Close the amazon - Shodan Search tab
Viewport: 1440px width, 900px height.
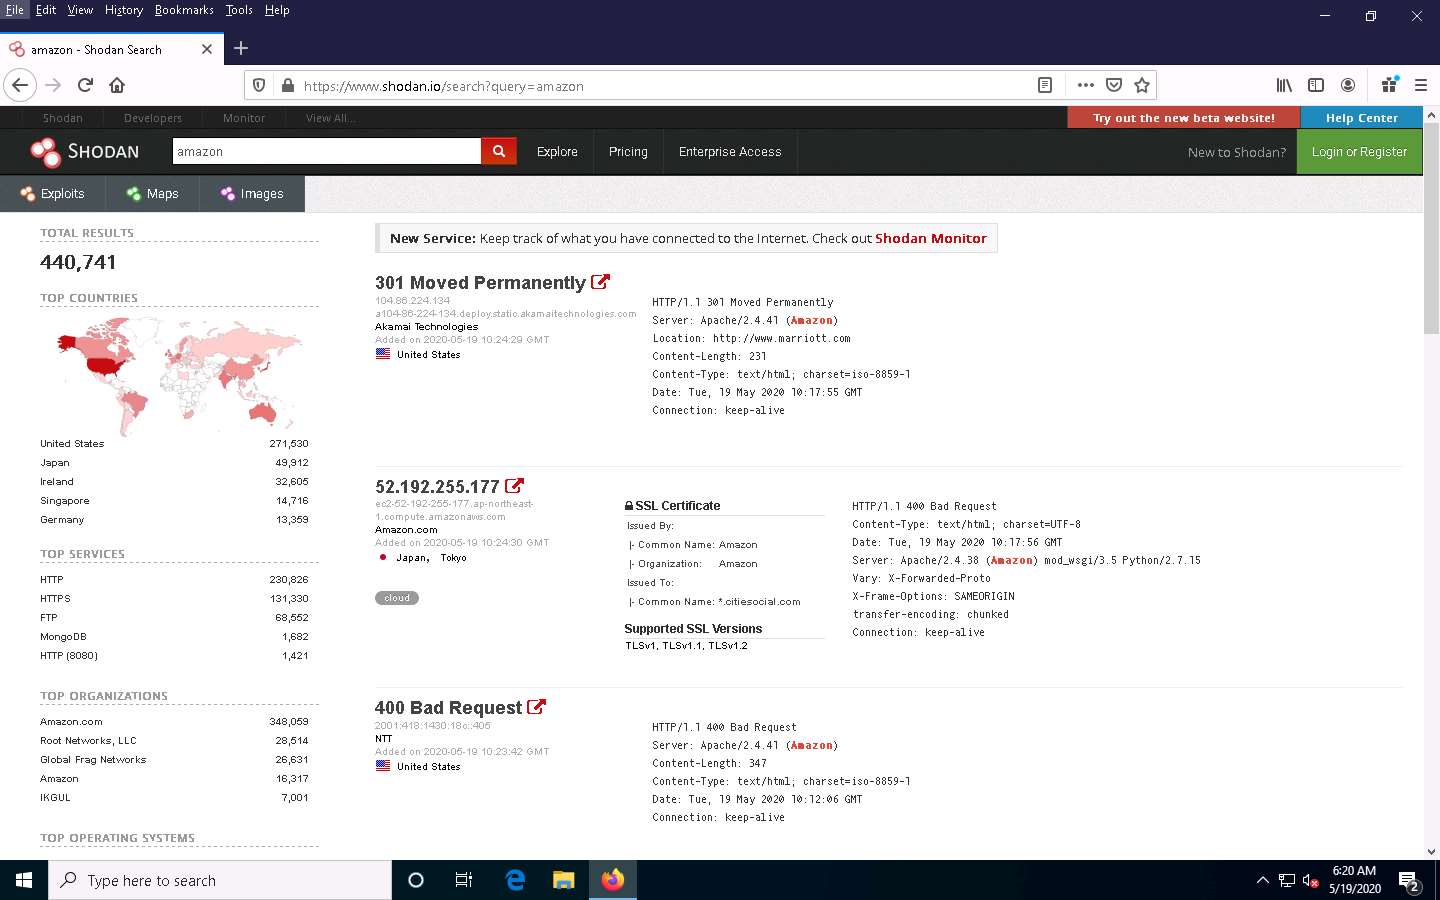tap(207, 49)
